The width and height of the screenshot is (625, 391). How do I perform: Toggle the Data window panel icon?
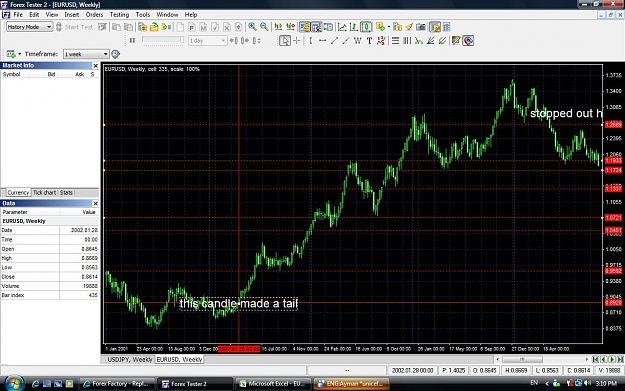[x=316, y=27]
